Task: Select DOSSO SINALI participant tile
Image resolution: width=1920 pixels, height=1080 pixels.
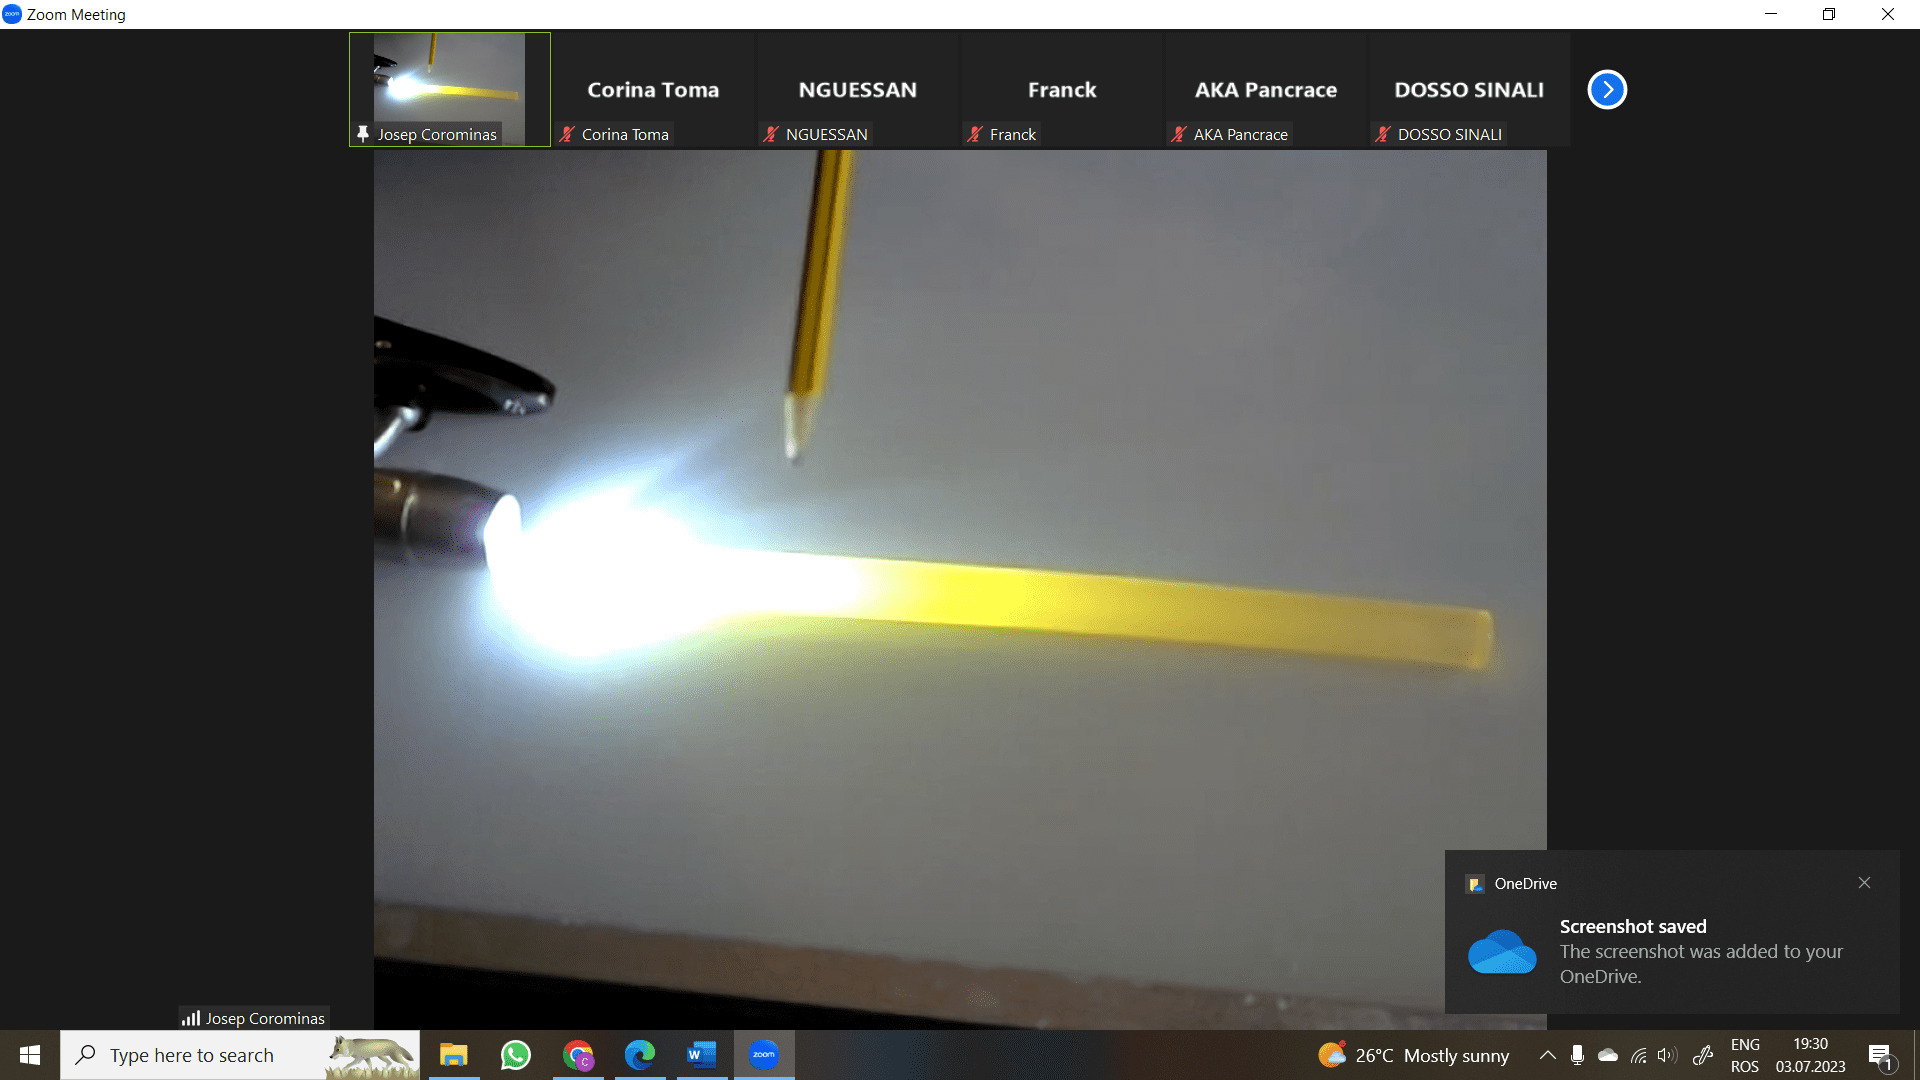Action: click(1470, 90)
